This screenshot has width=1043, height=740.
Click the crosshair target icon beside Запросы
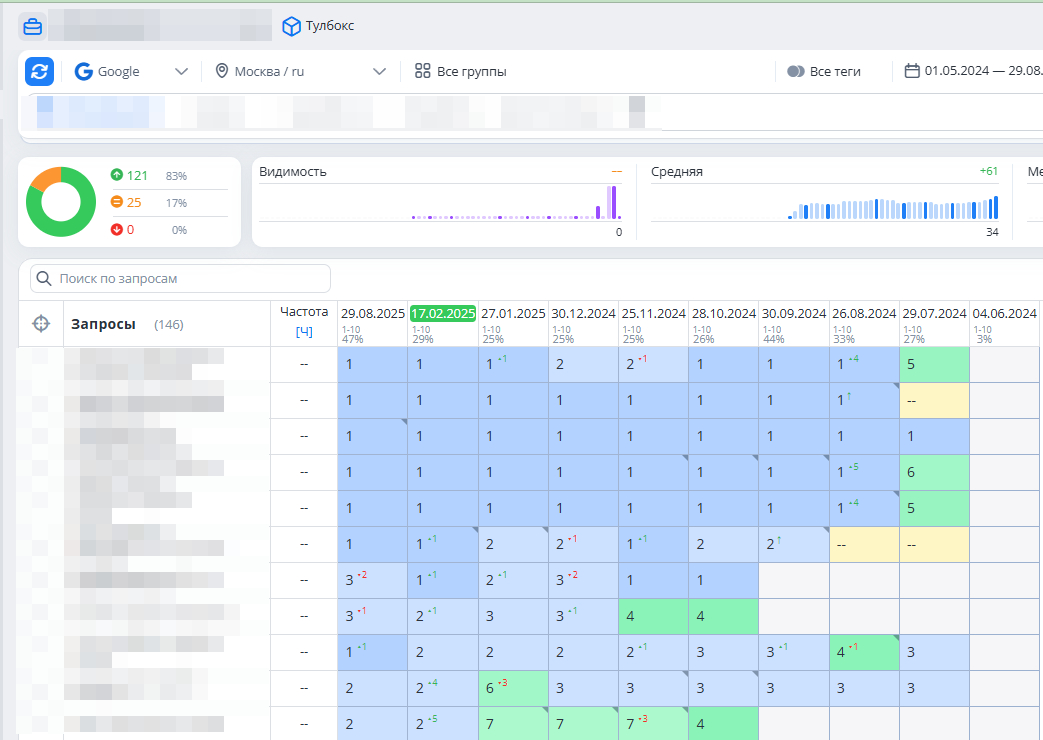click(41, 323)
